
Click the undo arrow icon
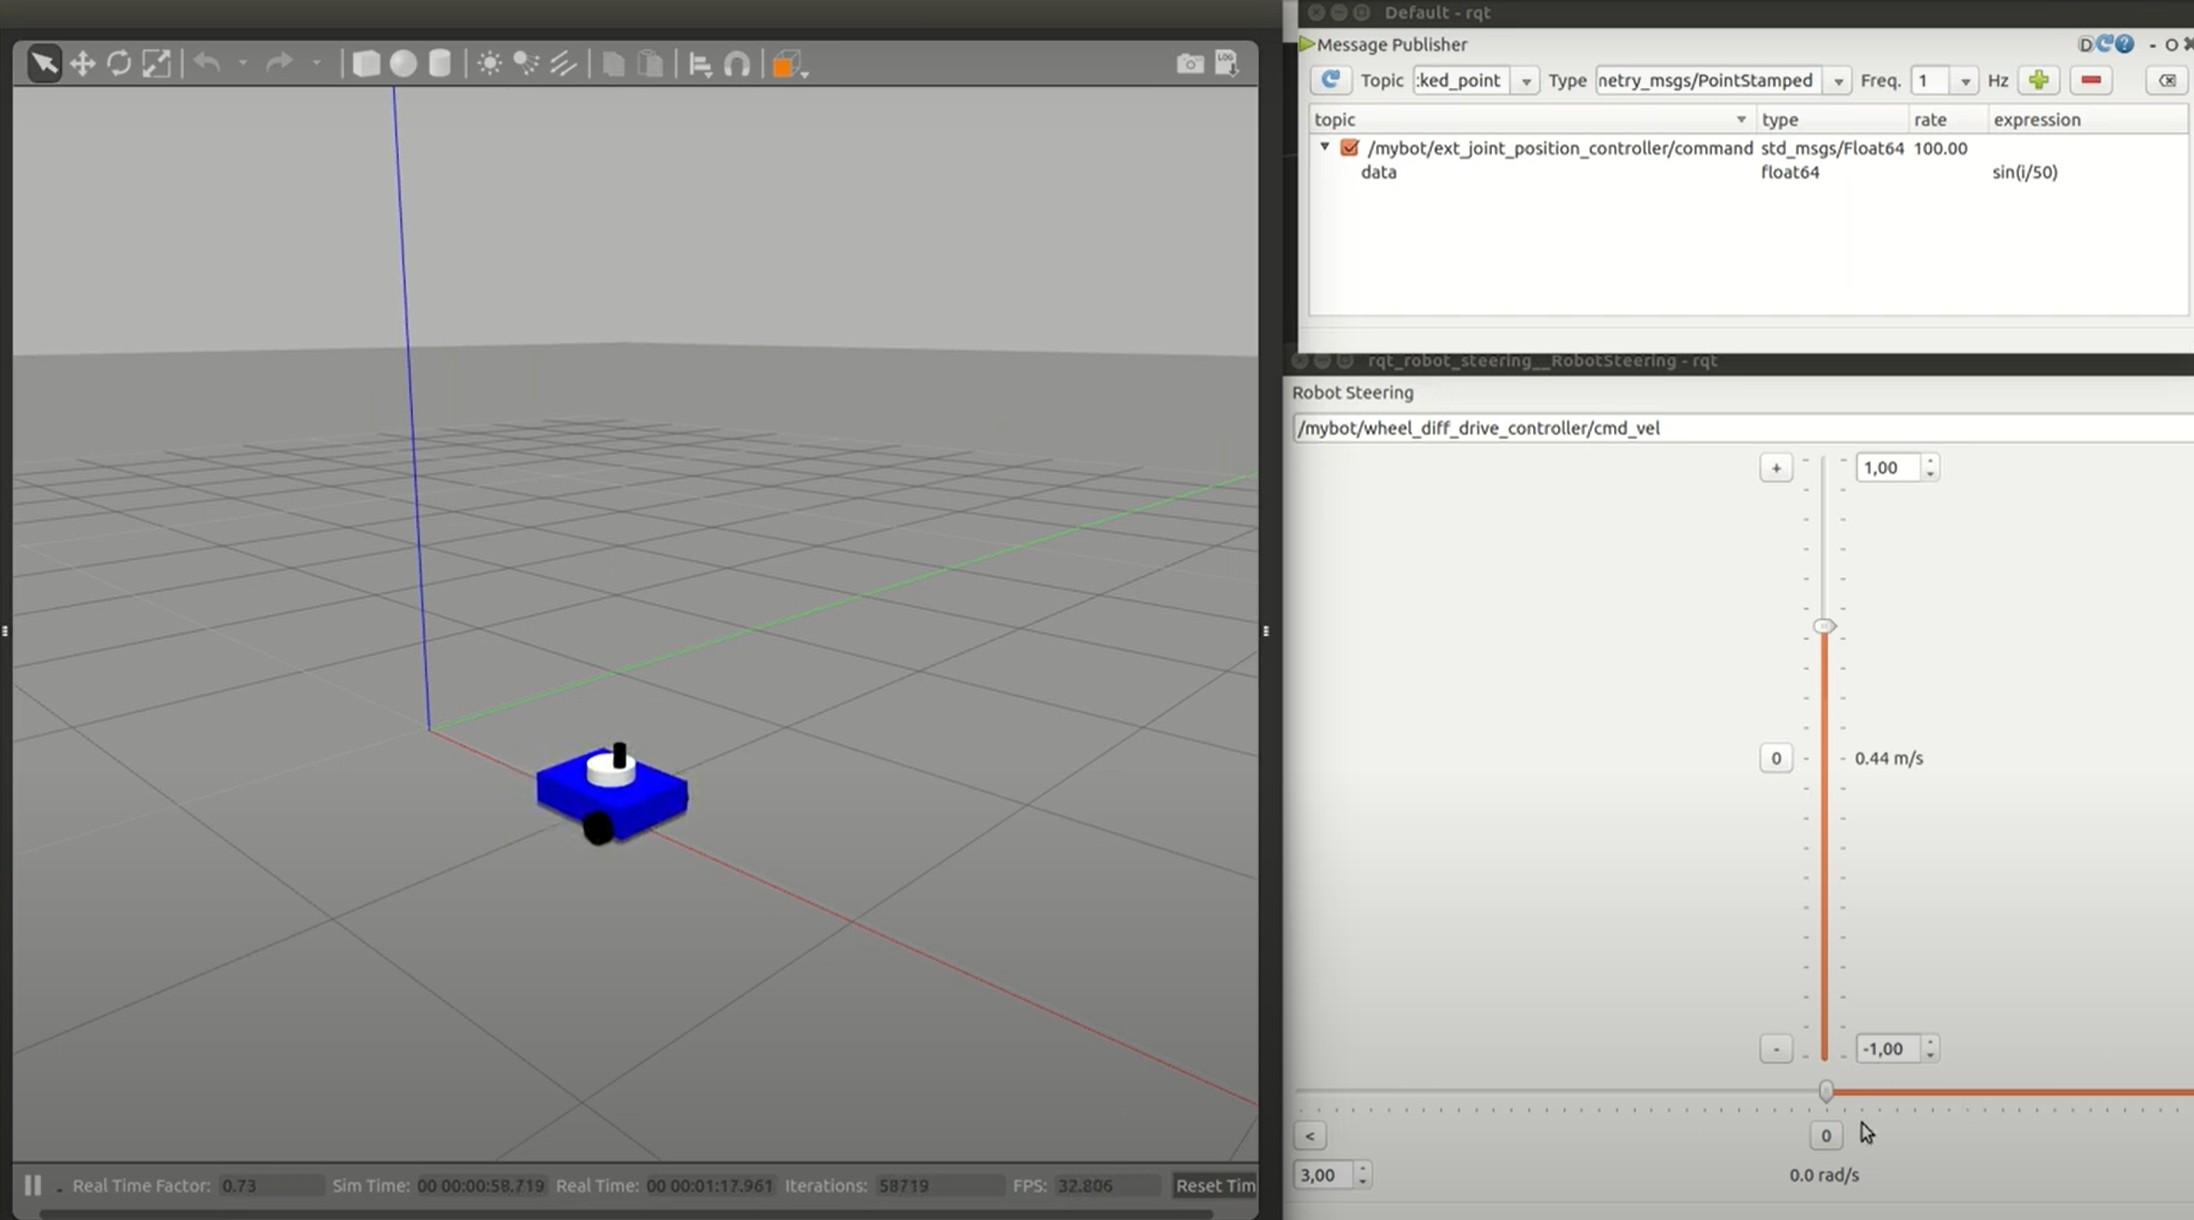207,62
